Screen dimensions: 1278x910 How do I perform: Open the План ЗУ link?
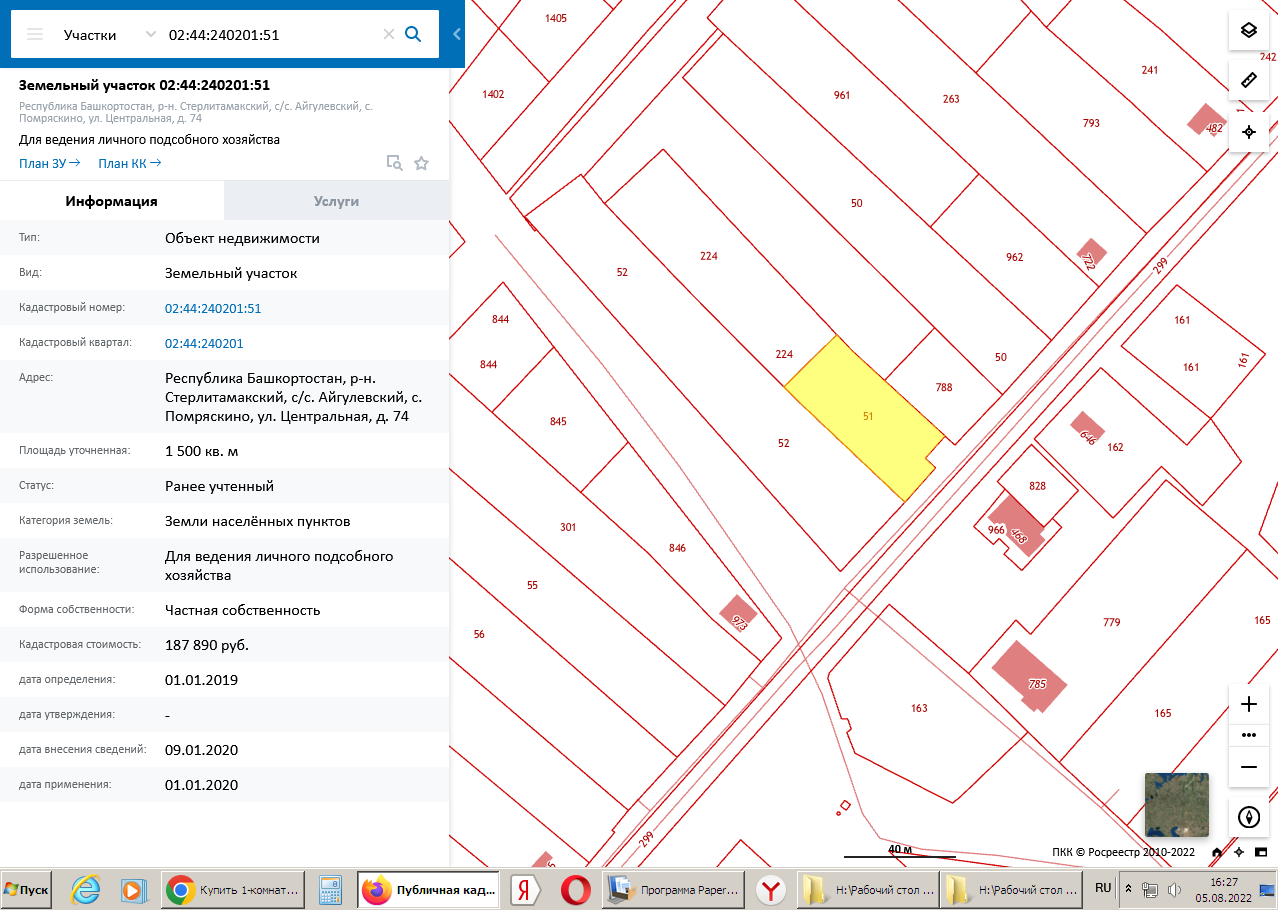click(x=46, y=163)
